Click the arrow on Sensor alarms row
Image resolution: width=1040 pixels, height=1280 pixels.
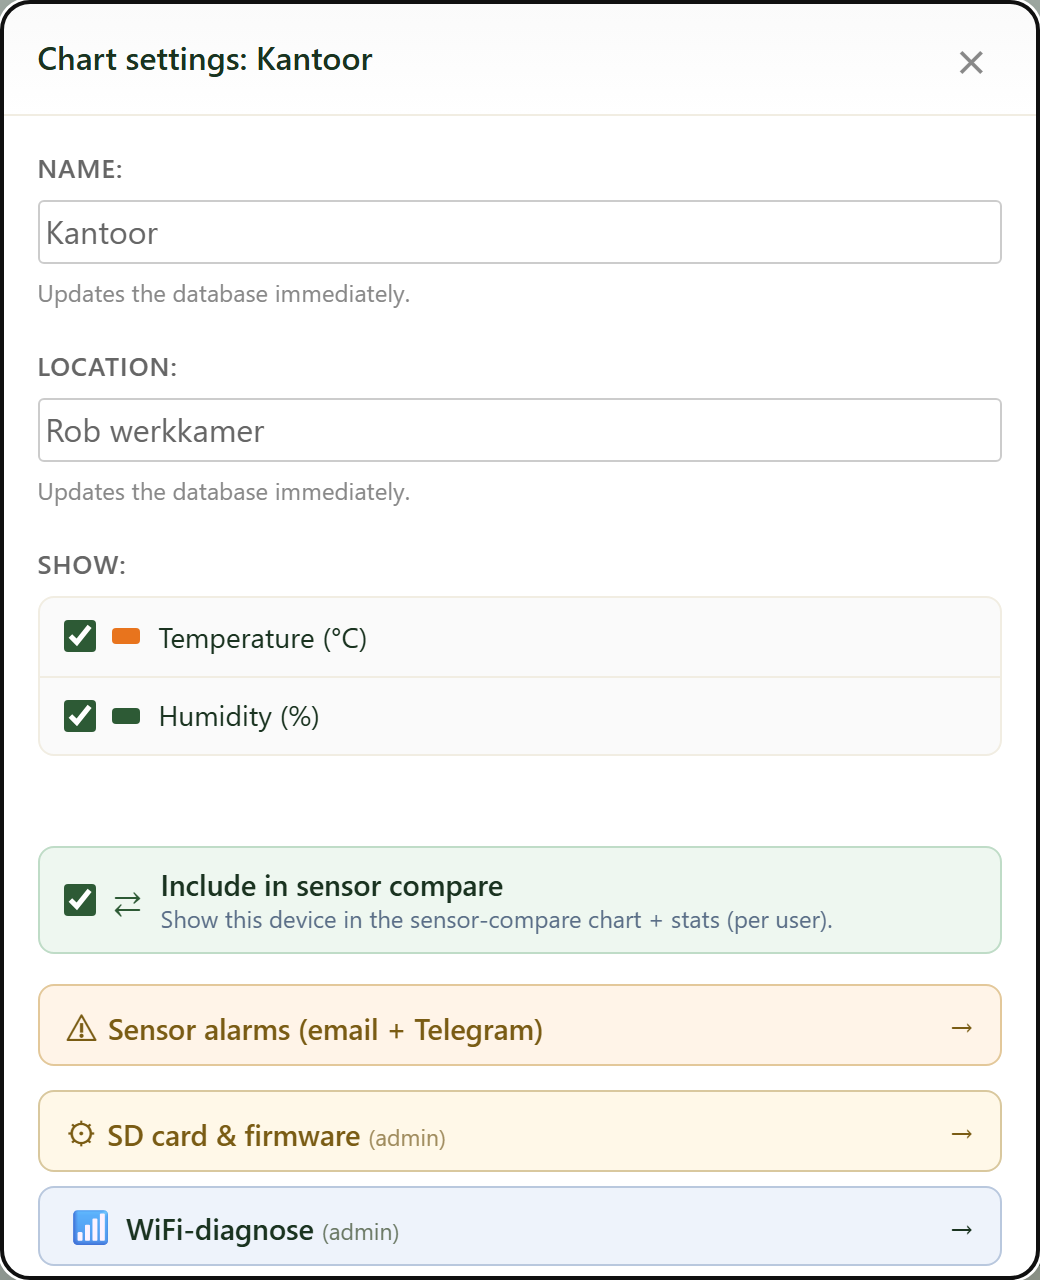click(962, 1028)
